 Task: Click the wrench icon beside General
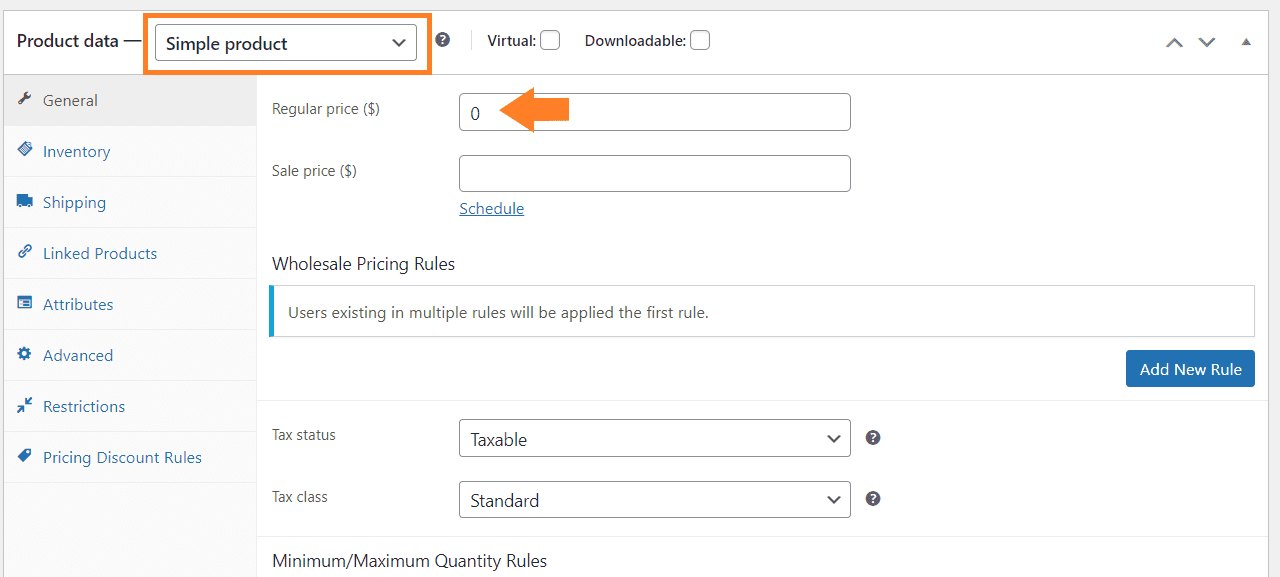pos(25,100)
